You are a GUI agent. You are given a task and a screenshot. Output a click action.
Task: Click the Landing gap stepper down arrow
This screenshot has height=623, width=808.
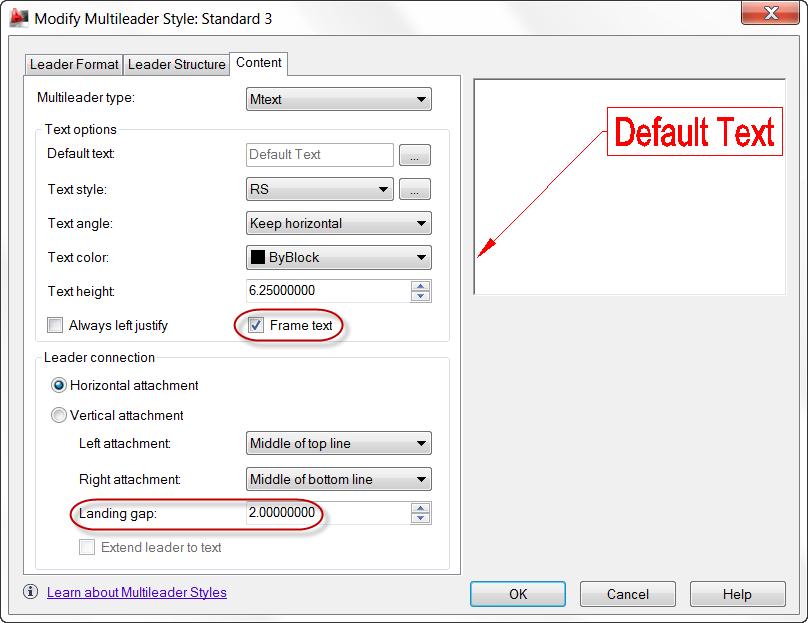(422, 518)
